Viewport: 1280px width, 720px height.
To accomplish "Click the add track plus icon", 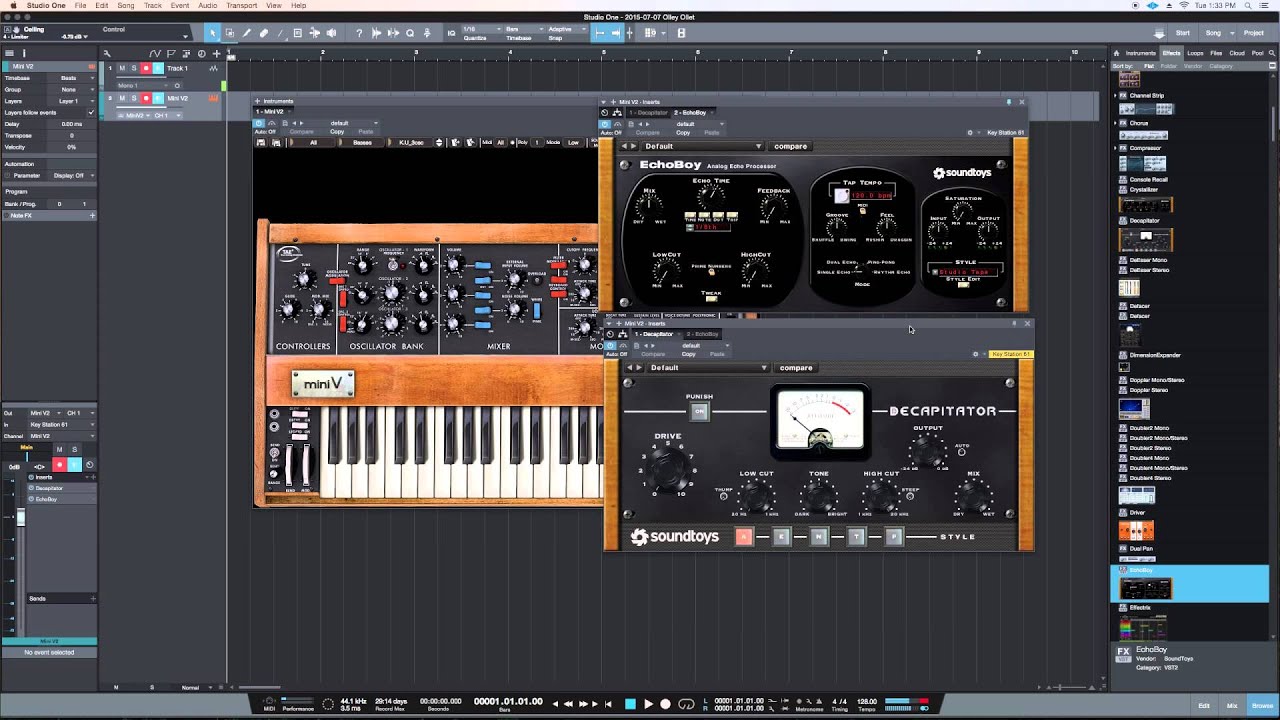I will tap(216, 54).
